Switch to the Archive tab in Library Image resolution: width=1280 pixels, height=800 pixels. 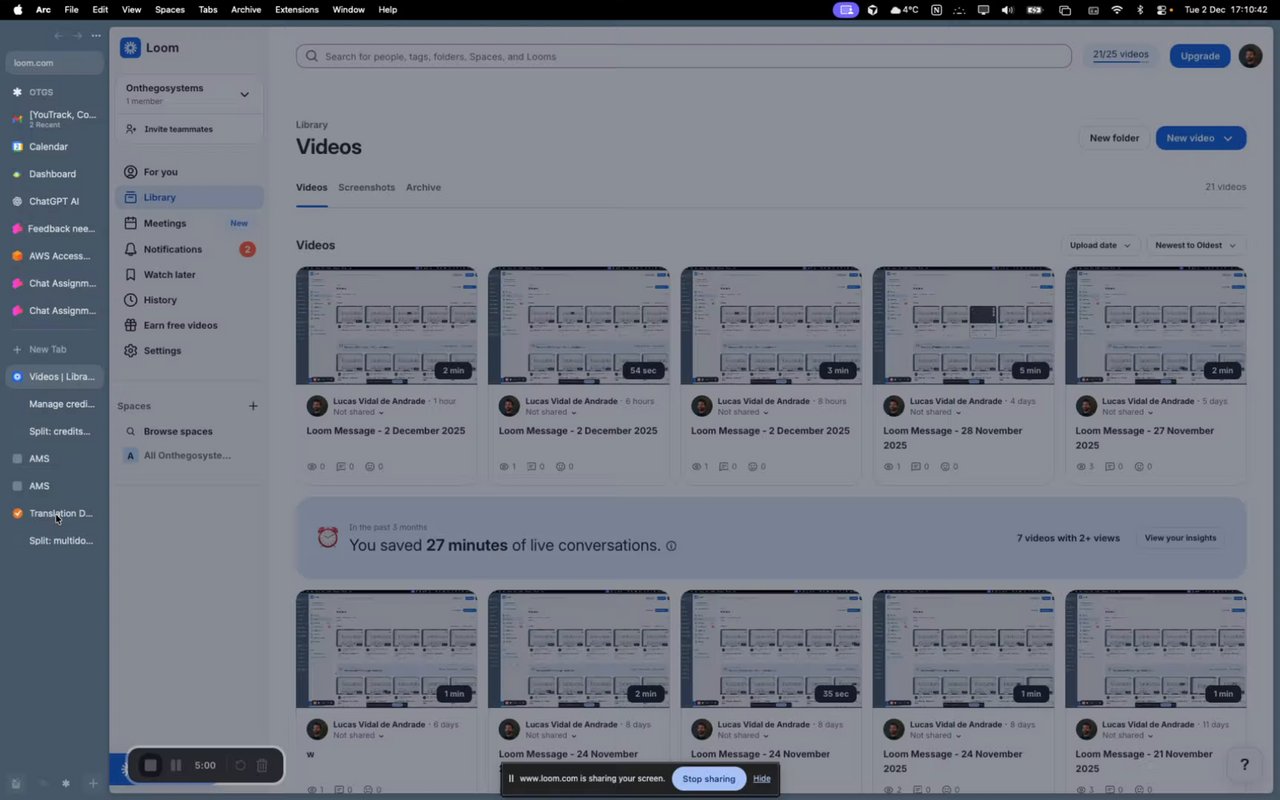(x=423, y=187)
